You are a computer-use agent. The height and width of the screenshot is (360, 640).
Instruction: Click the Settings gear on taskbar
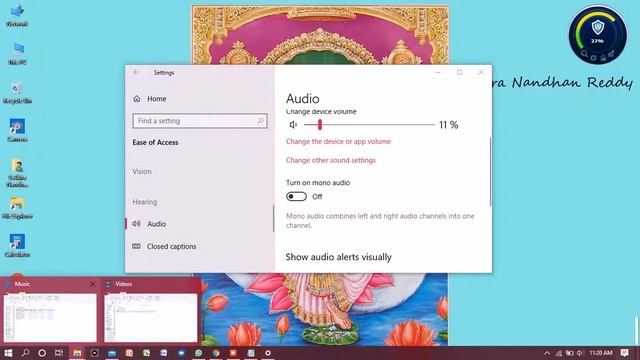(x=268, y=353)
